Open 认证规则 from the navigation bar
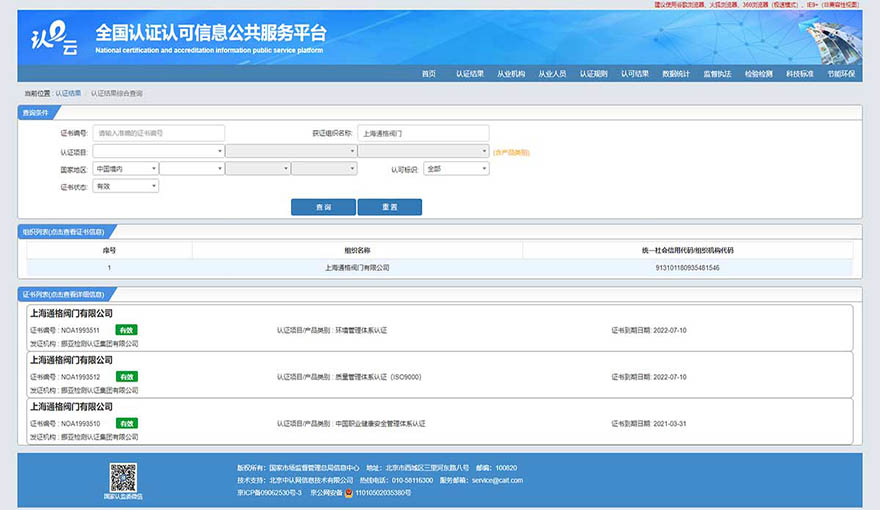 pyautogui.click(x=594, y=74)
